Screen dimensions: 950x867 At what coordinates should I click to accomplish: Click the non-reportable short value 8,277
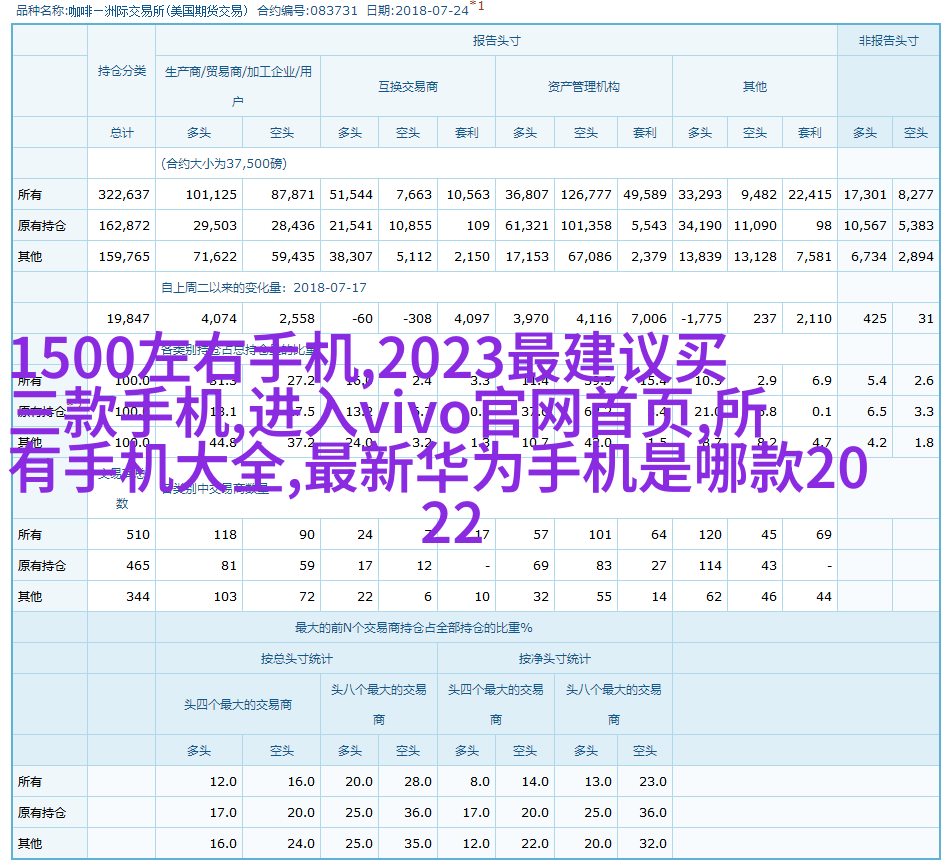pyautogui.click(x=915, y=194)
